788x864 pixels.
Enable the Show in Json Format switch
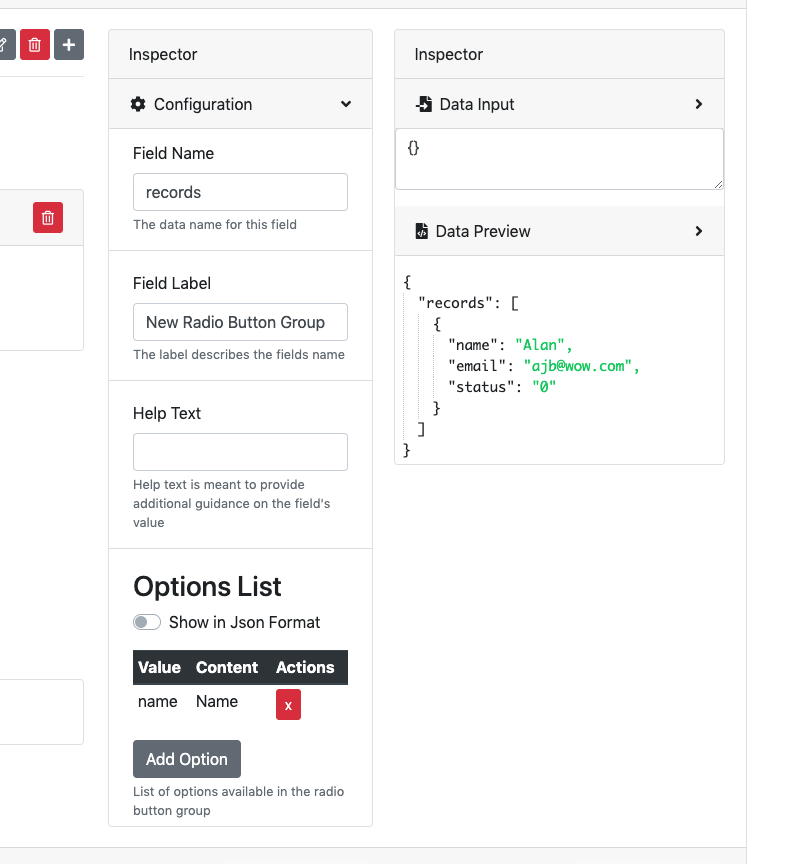click(x=146, y=621)
